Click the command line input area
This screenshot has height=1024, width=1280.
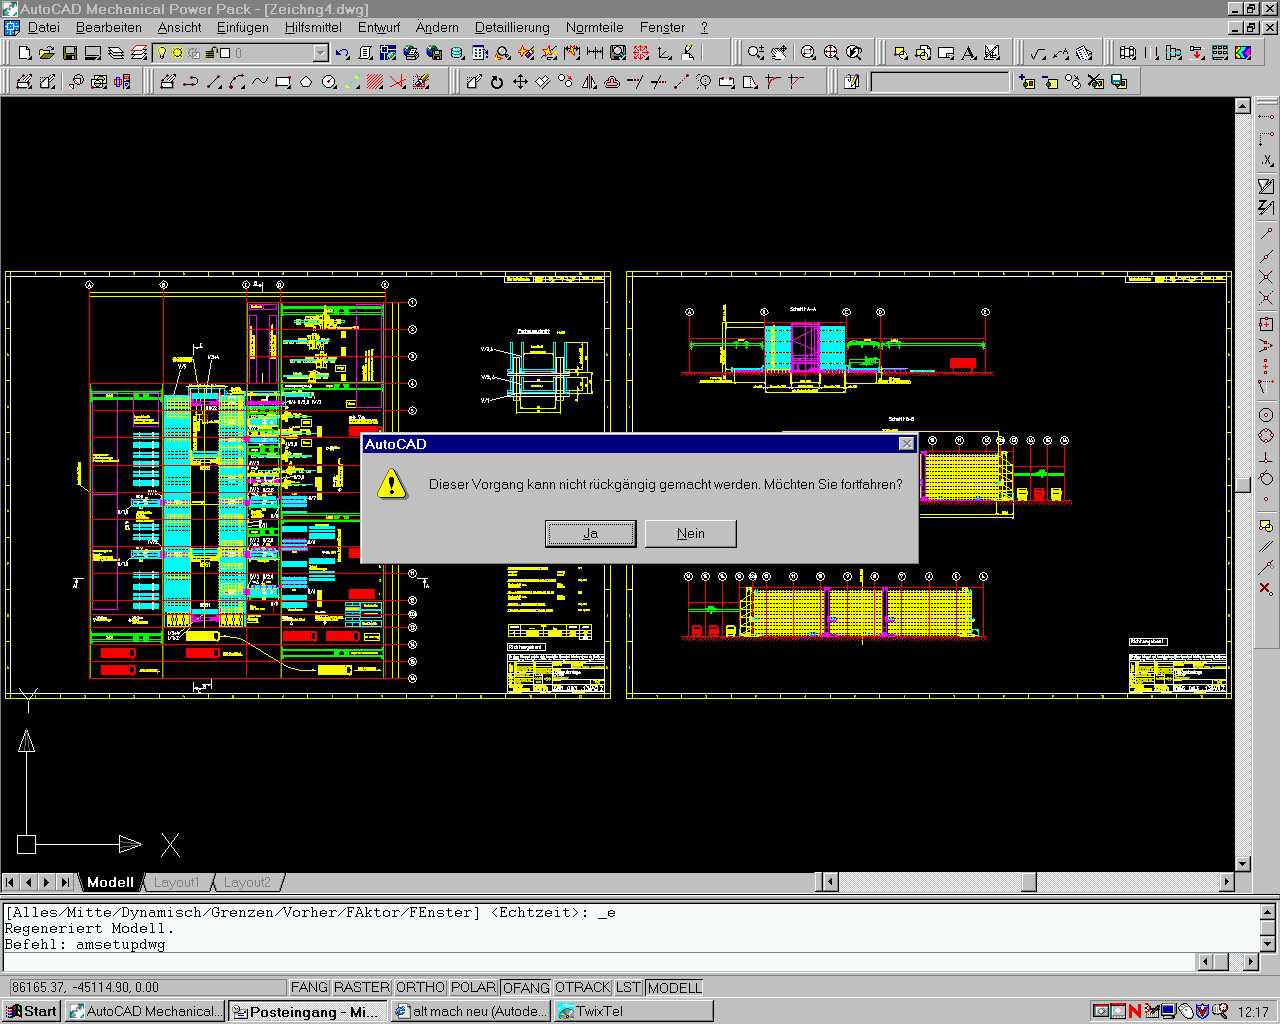(600, 961)
